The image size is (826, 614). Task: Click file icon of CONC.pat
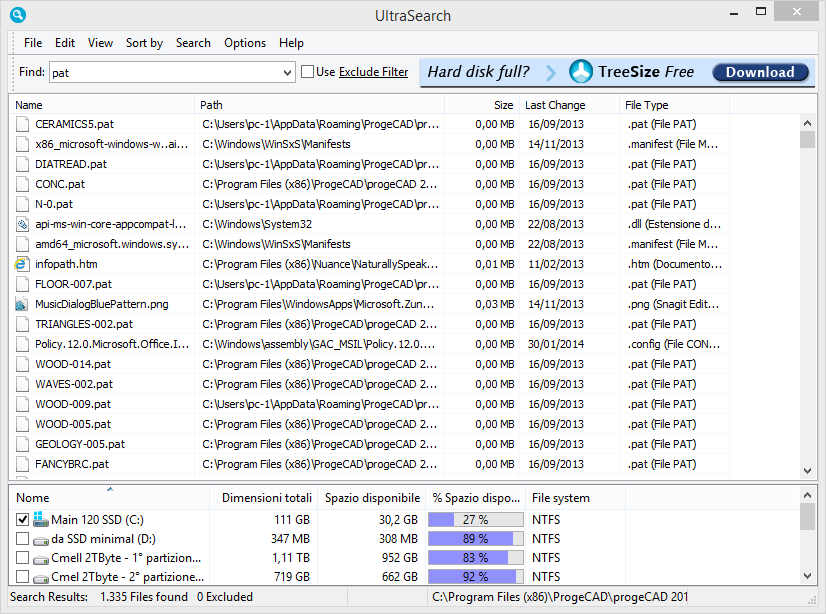22,184
